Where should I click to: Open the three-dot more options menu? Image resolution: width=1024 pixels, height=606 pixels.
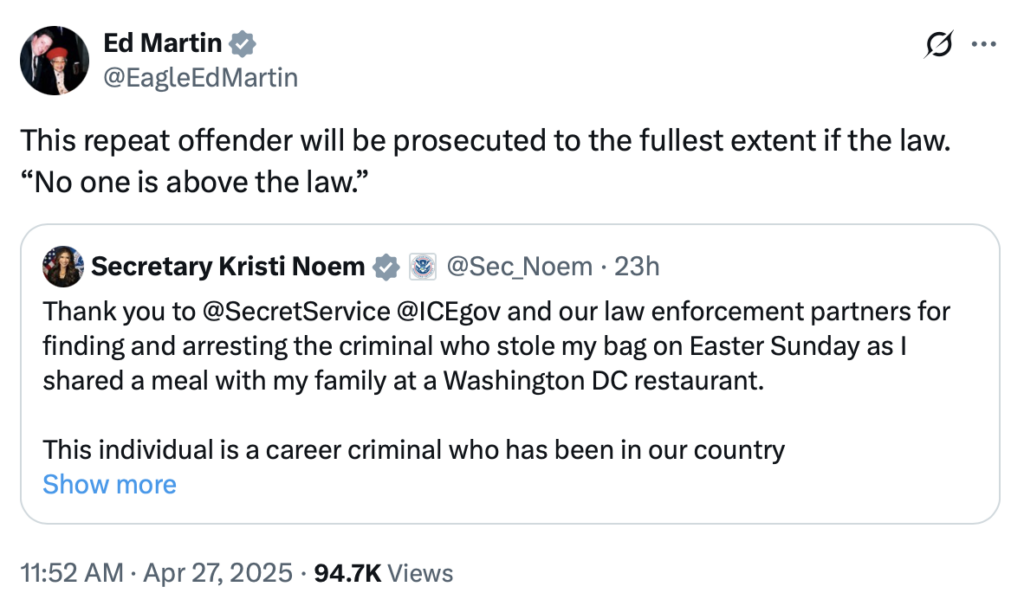coord(984,44)
